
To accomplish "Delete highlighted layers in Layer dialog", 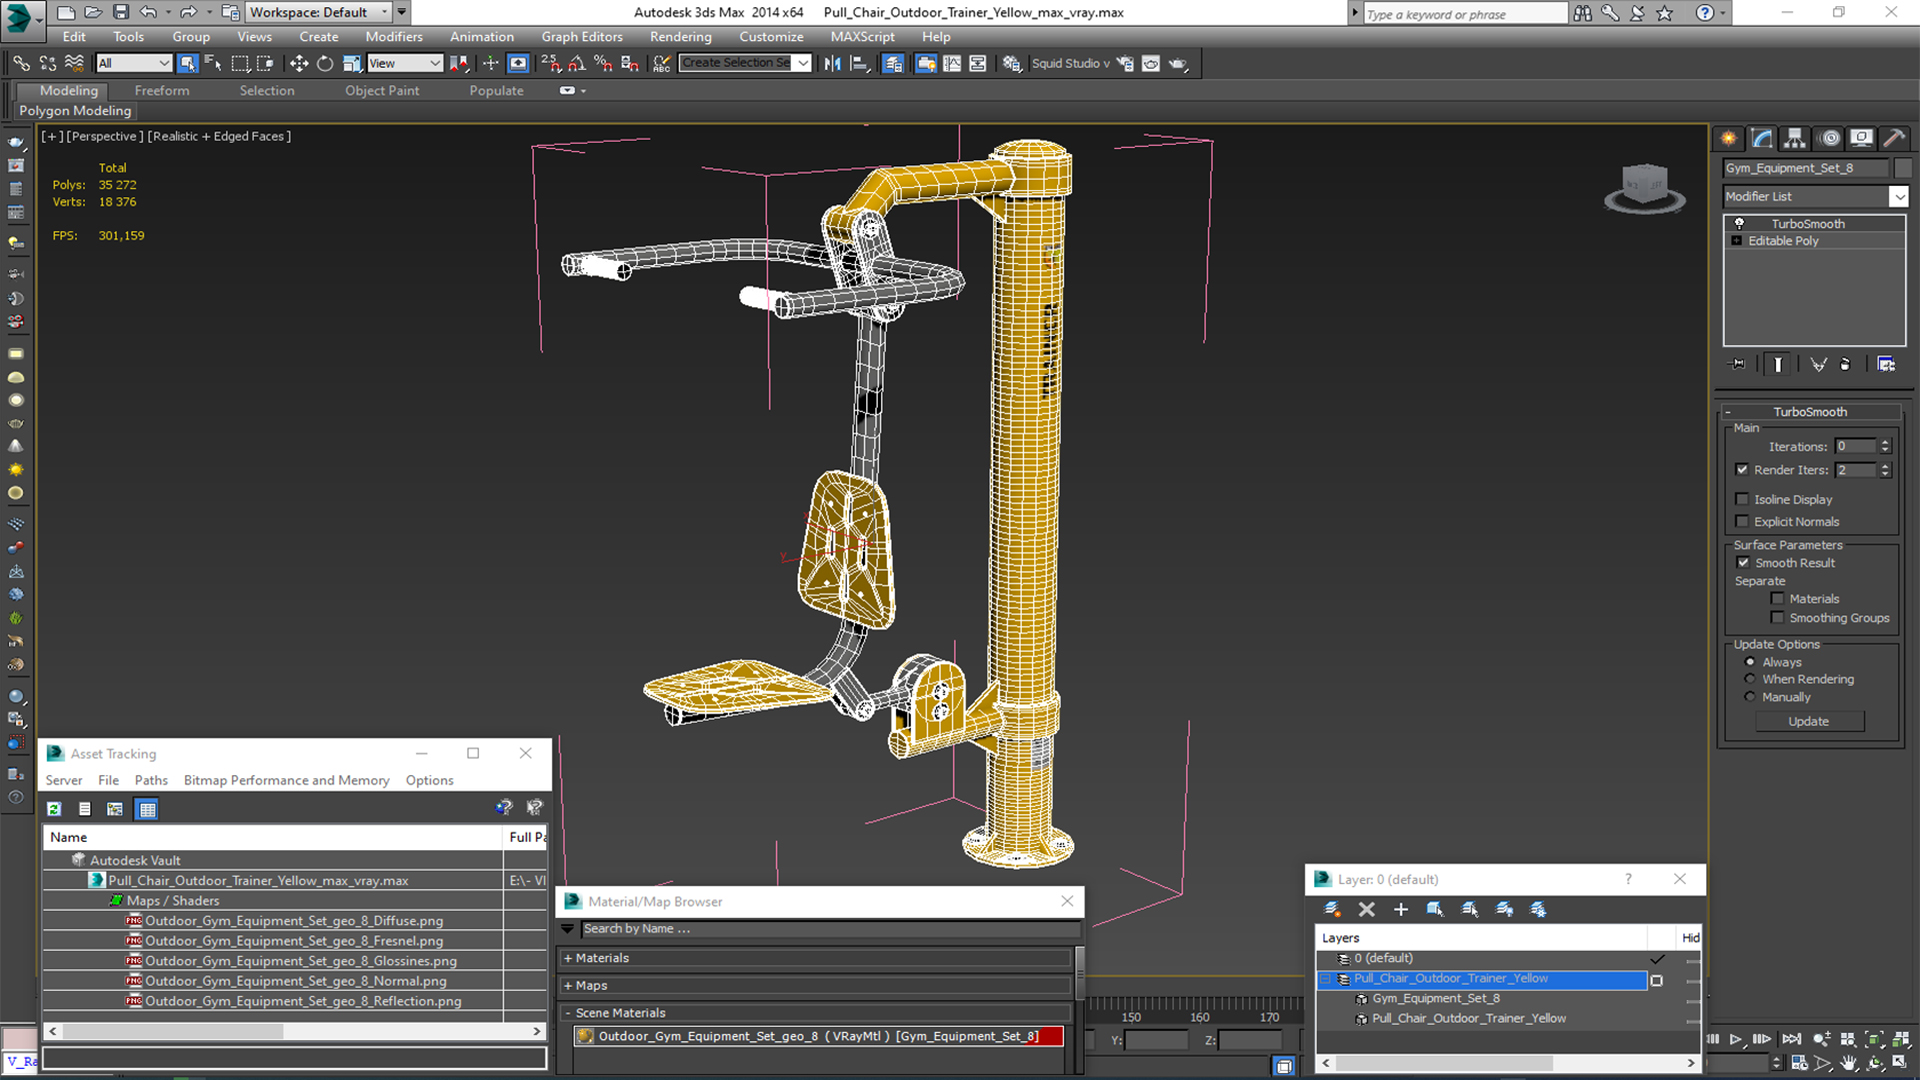I will [x=1366, y=909].
